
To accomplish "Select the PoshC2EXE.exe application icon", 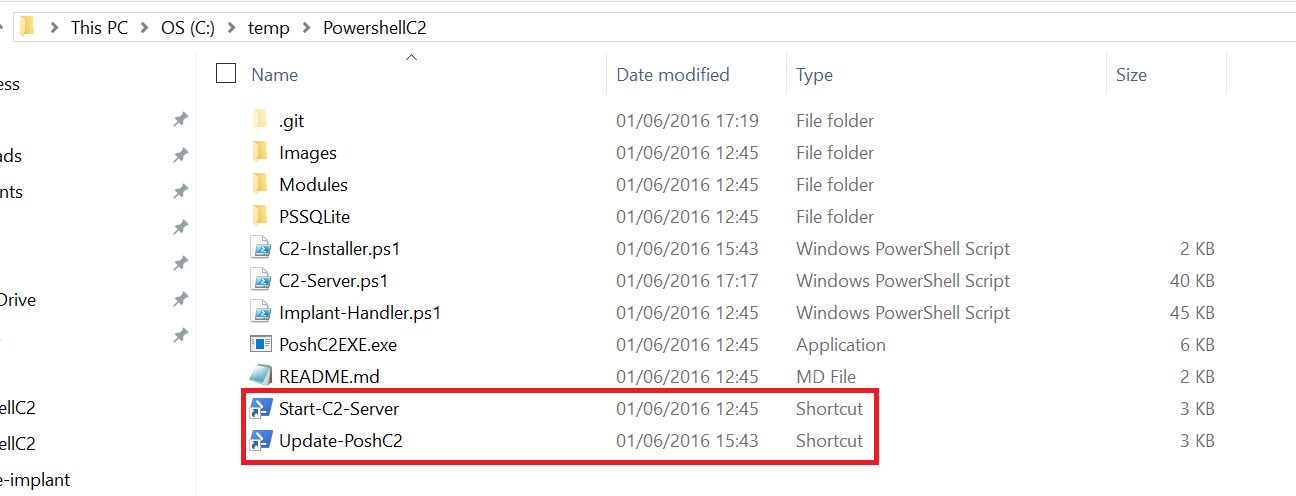I will tap(260, 344).
